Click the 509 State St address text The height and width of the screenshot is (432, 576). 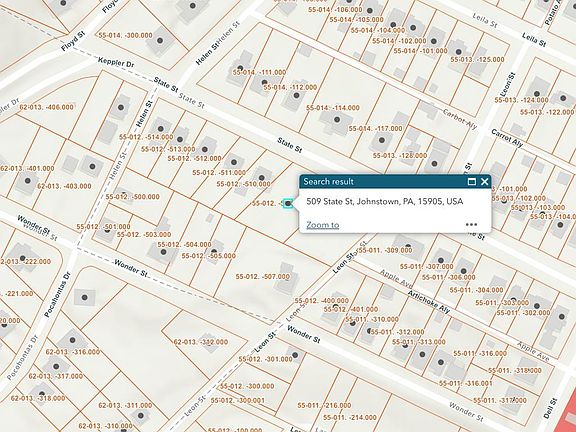[x=385, y=201]
